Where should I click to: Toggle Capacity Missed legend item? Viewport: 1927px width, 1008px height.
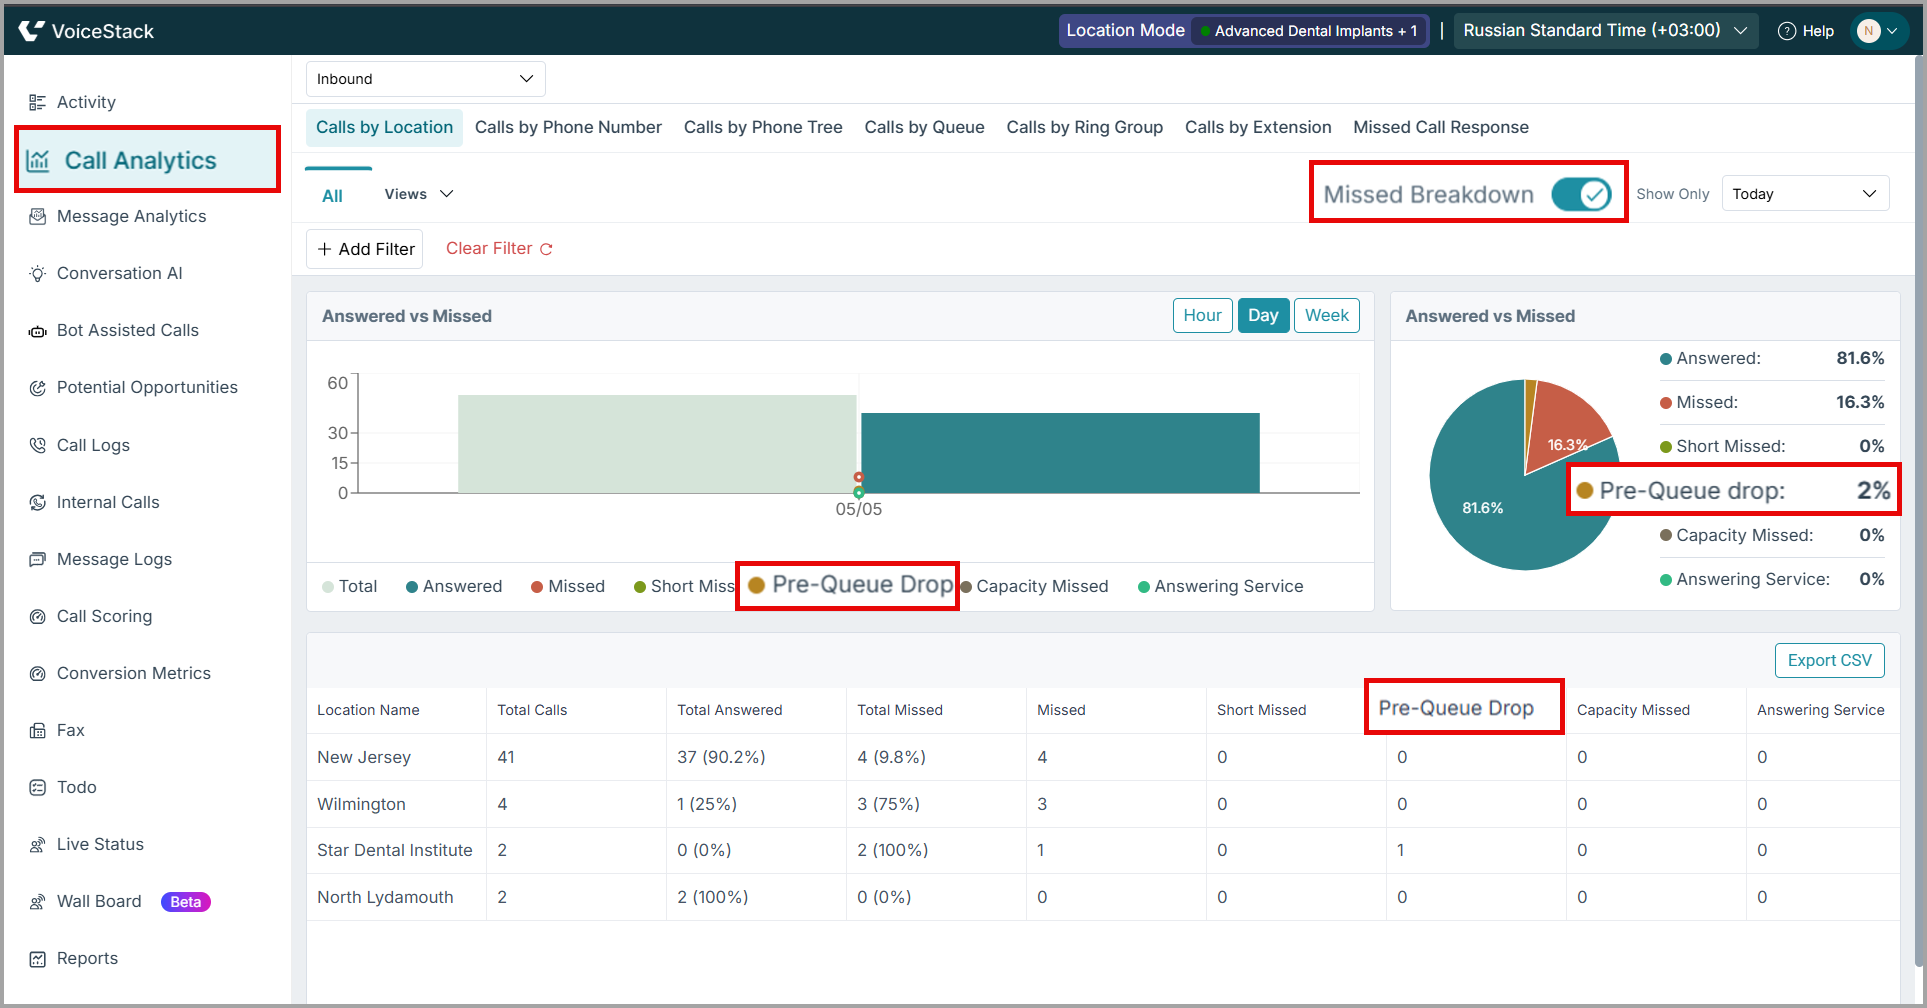pos(1035,586)
